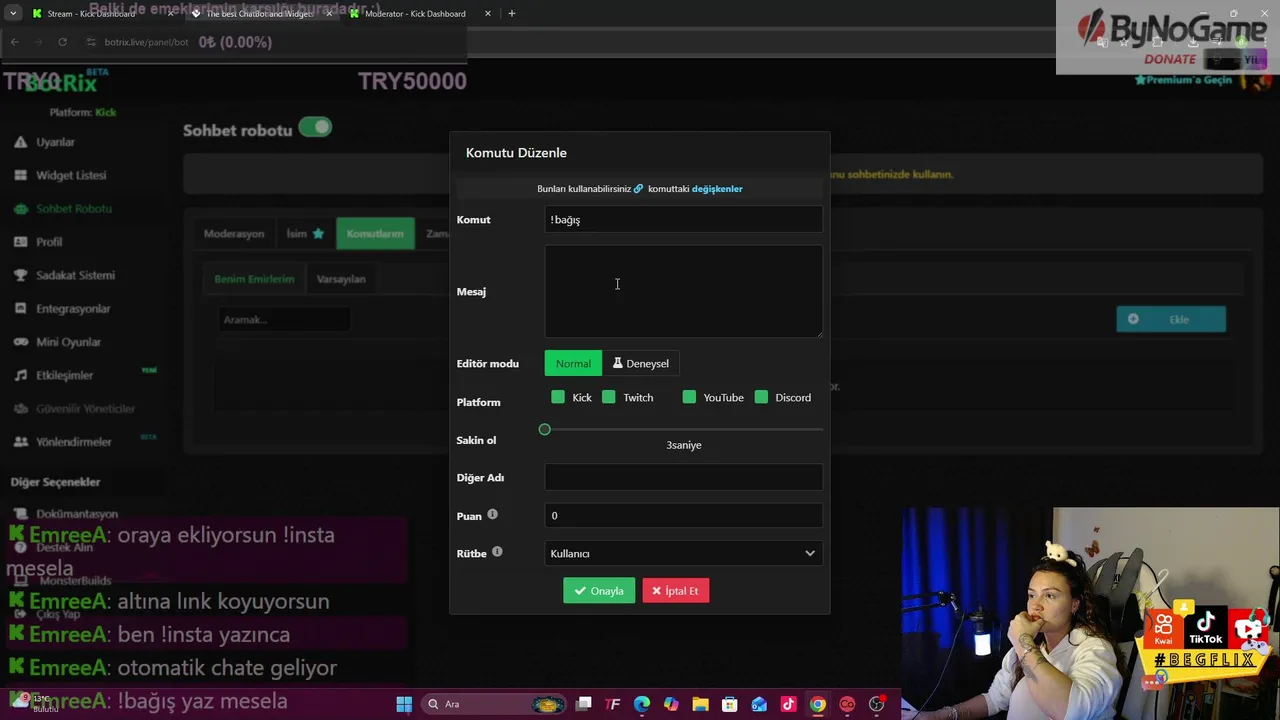Image resolution: width=1280 pixels, height=720 pixels.
Task: Click the Ekle add button
Action: pyautogui.click(x=1171, y=319)
